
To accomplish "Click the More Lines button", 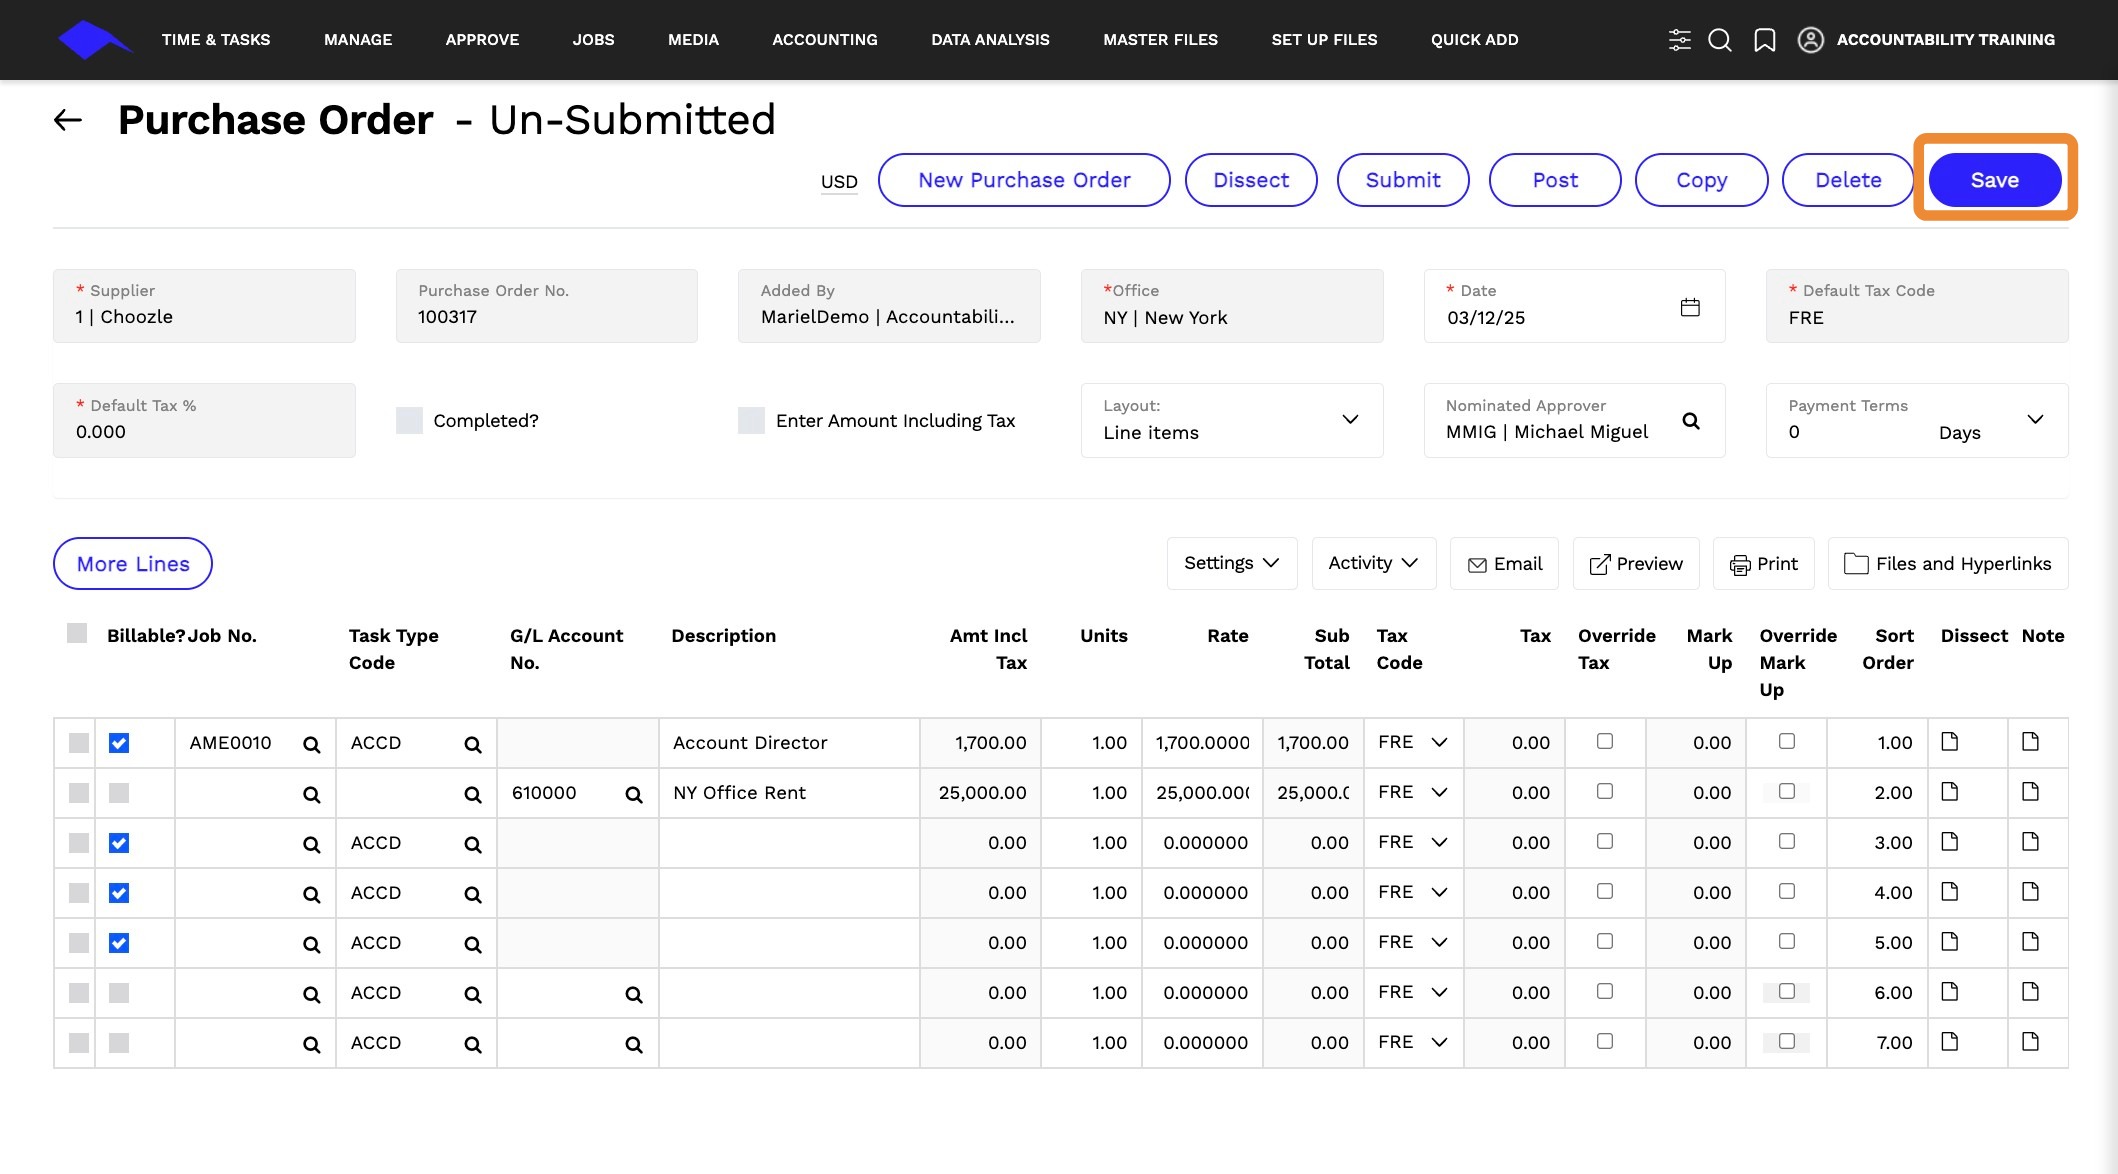I will click(133, 564).
